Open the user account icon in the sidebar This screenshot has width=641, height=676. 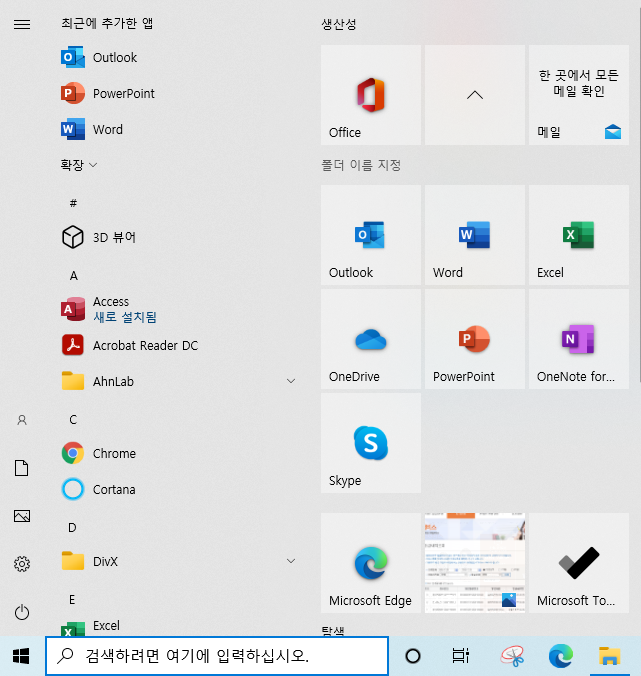22,420
